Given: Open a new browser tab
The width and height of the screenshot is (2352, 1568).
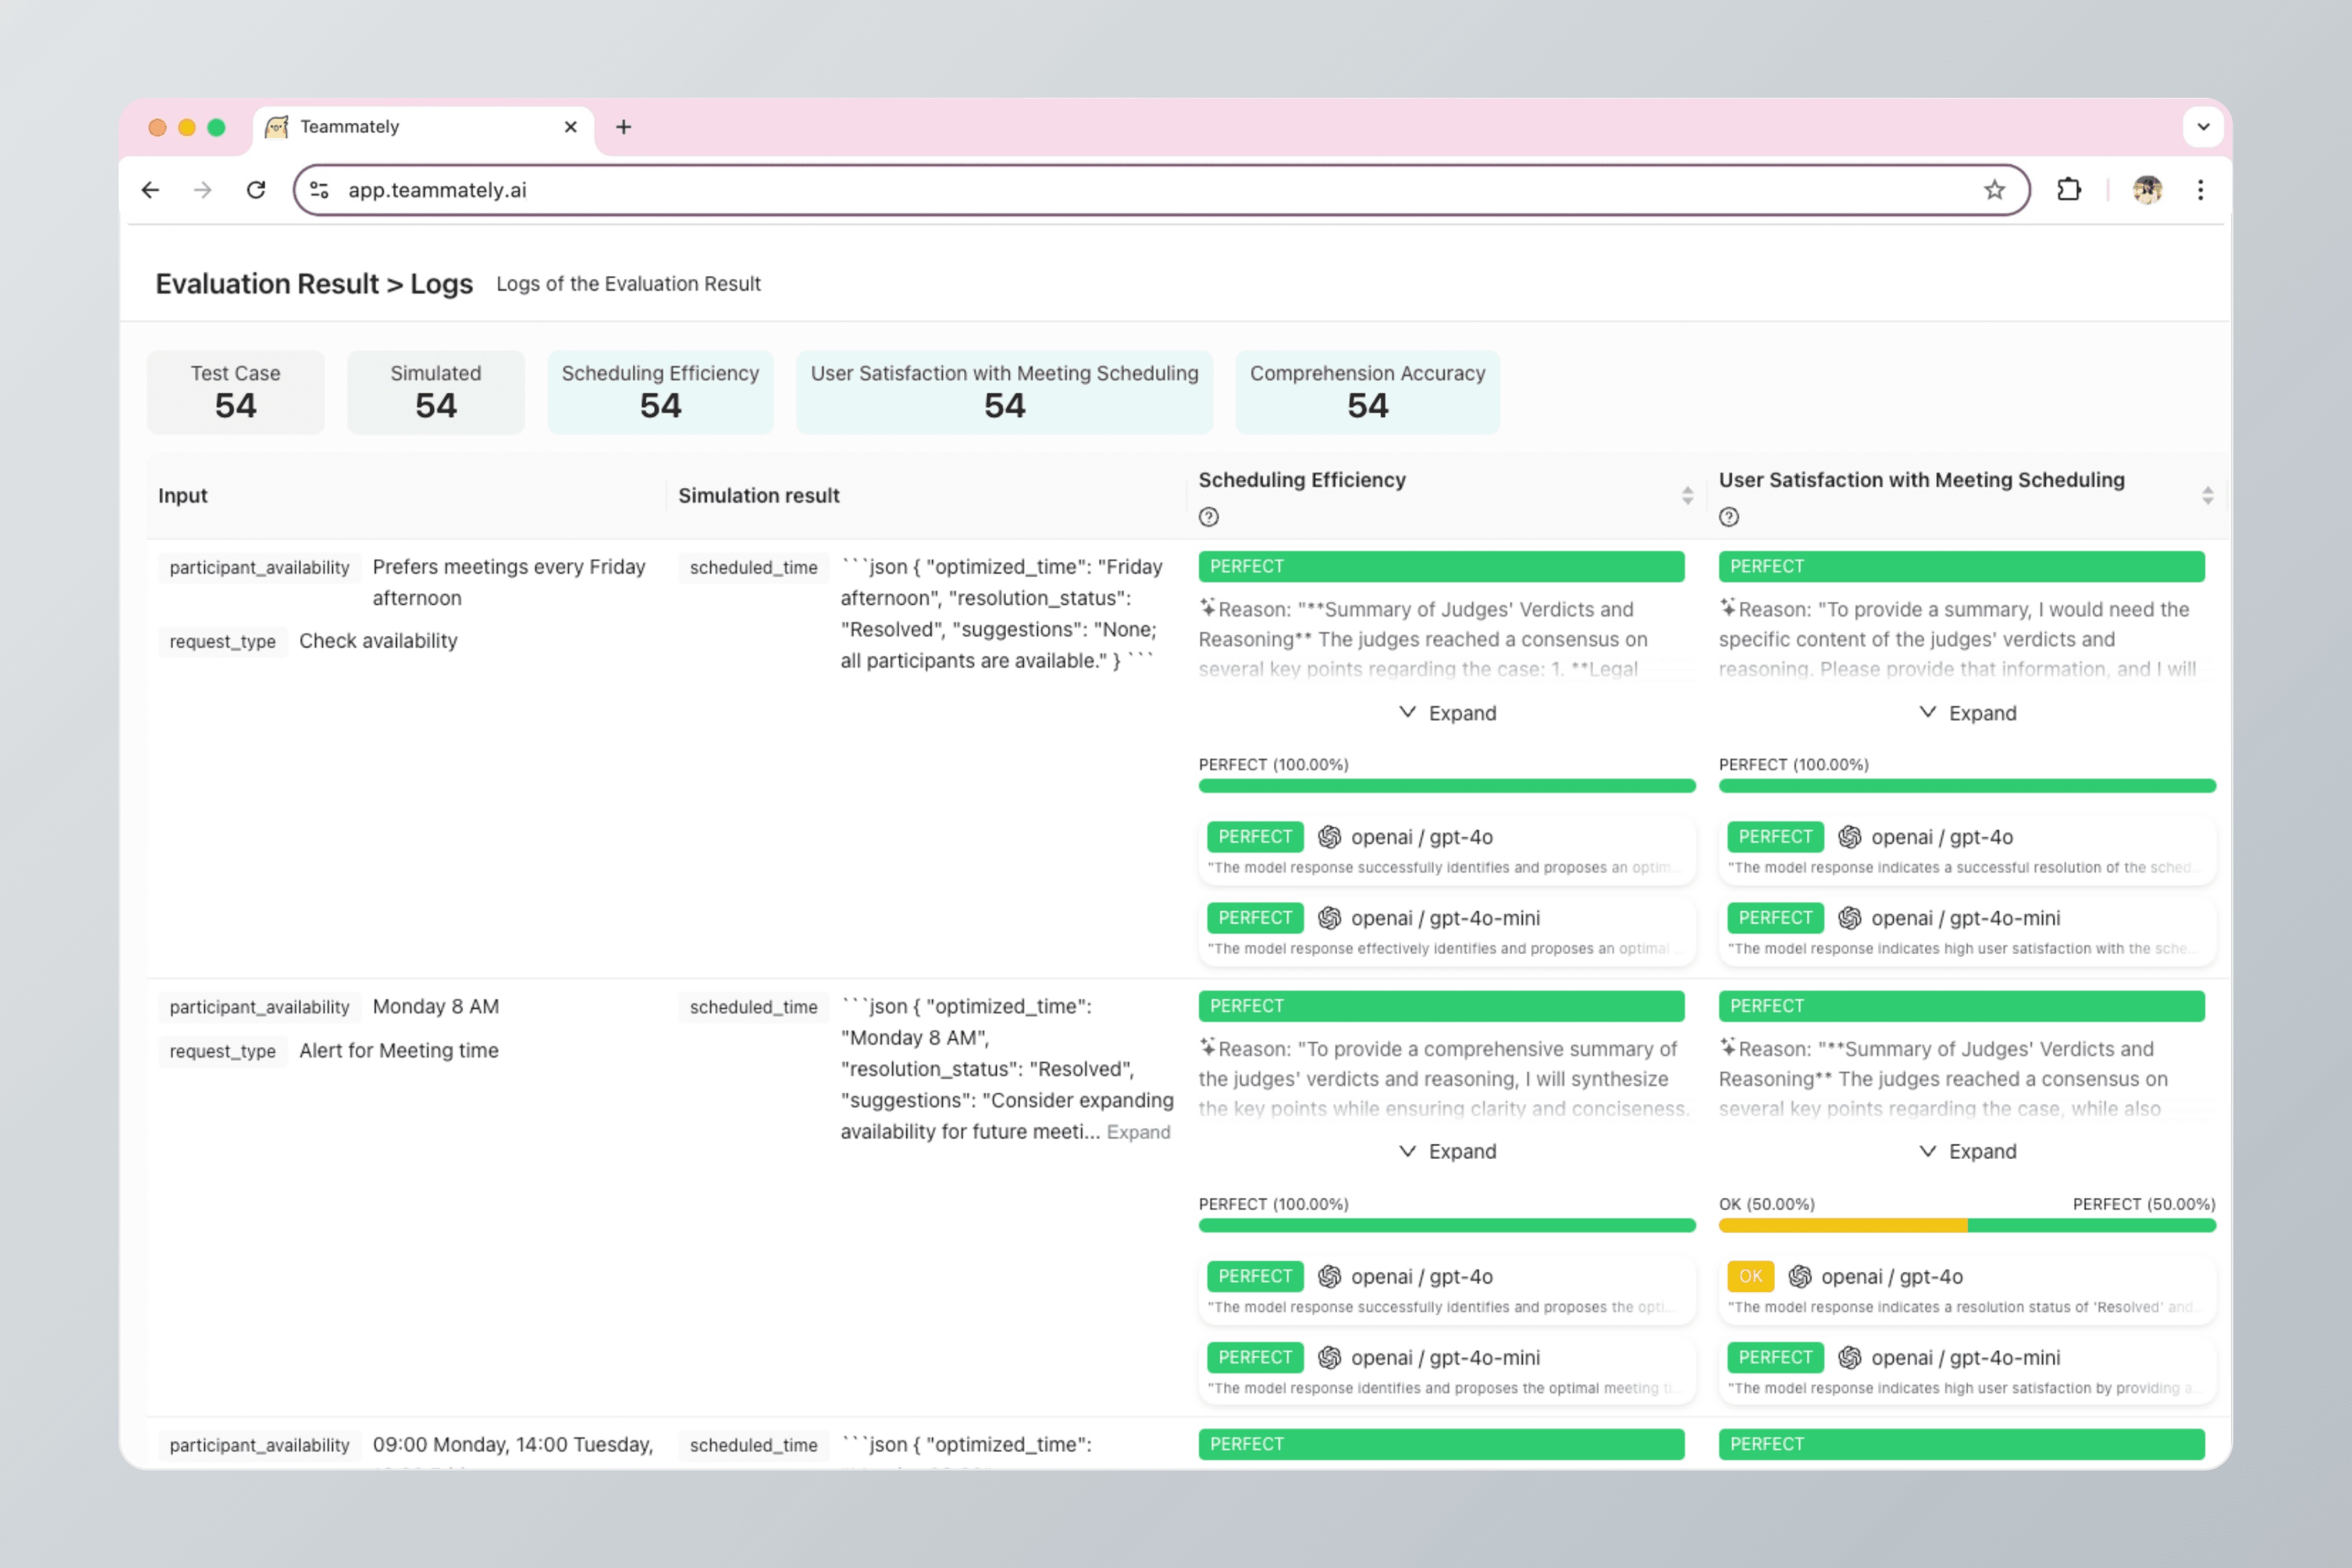Looking at the screenshot, I should pyautogui.click(x=623, y=127).
